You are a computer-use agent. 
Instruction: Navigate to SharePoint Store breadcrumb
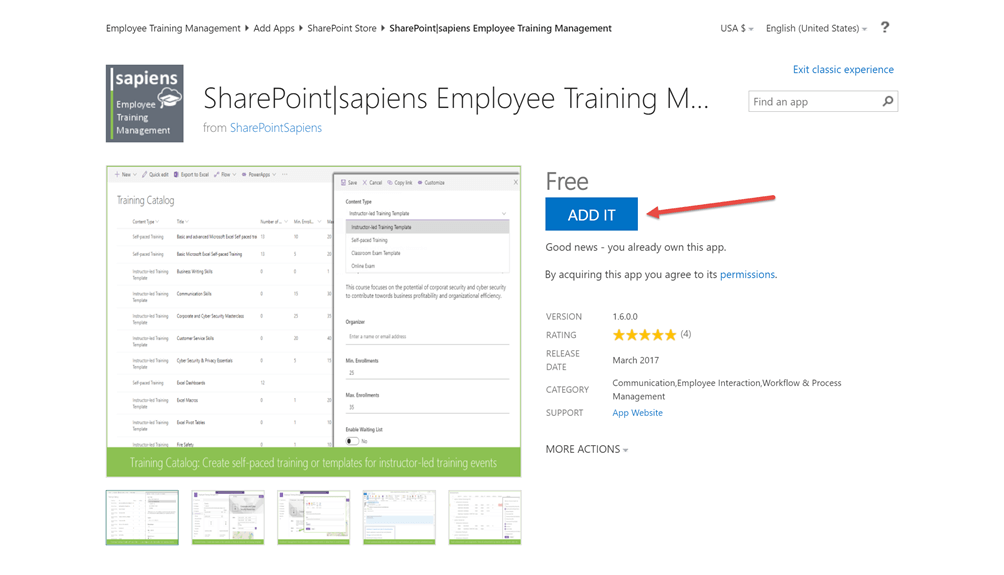click(x=341, y=29)
